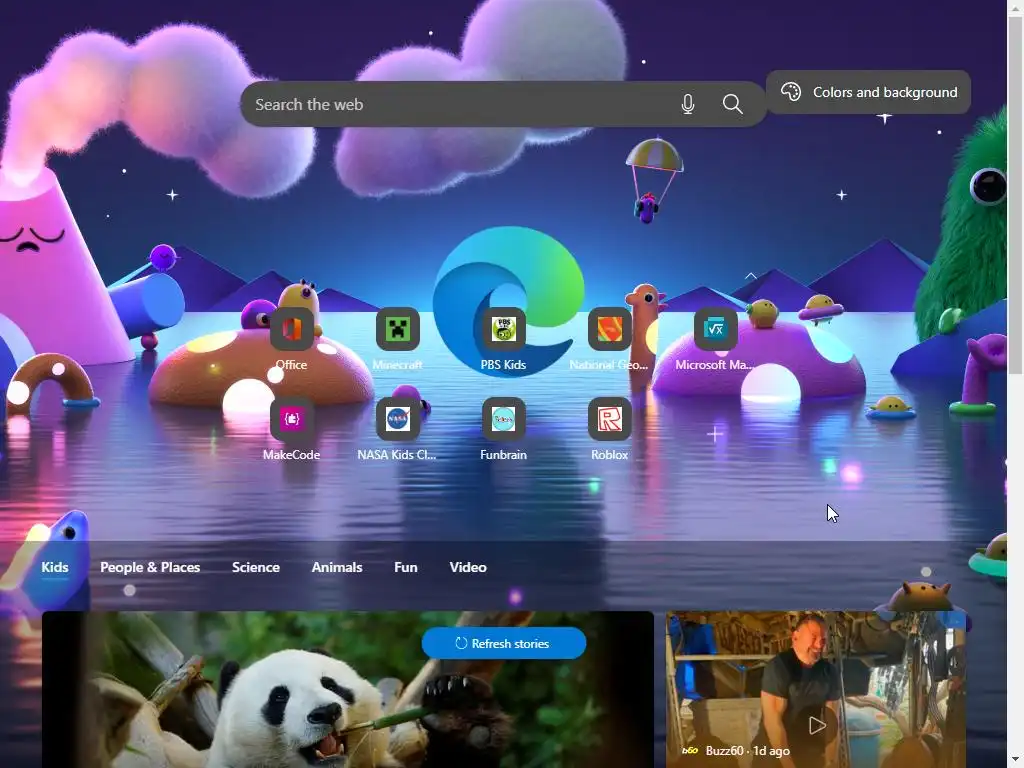Click the scrollbar down arrow

(x=1016, y=761)
